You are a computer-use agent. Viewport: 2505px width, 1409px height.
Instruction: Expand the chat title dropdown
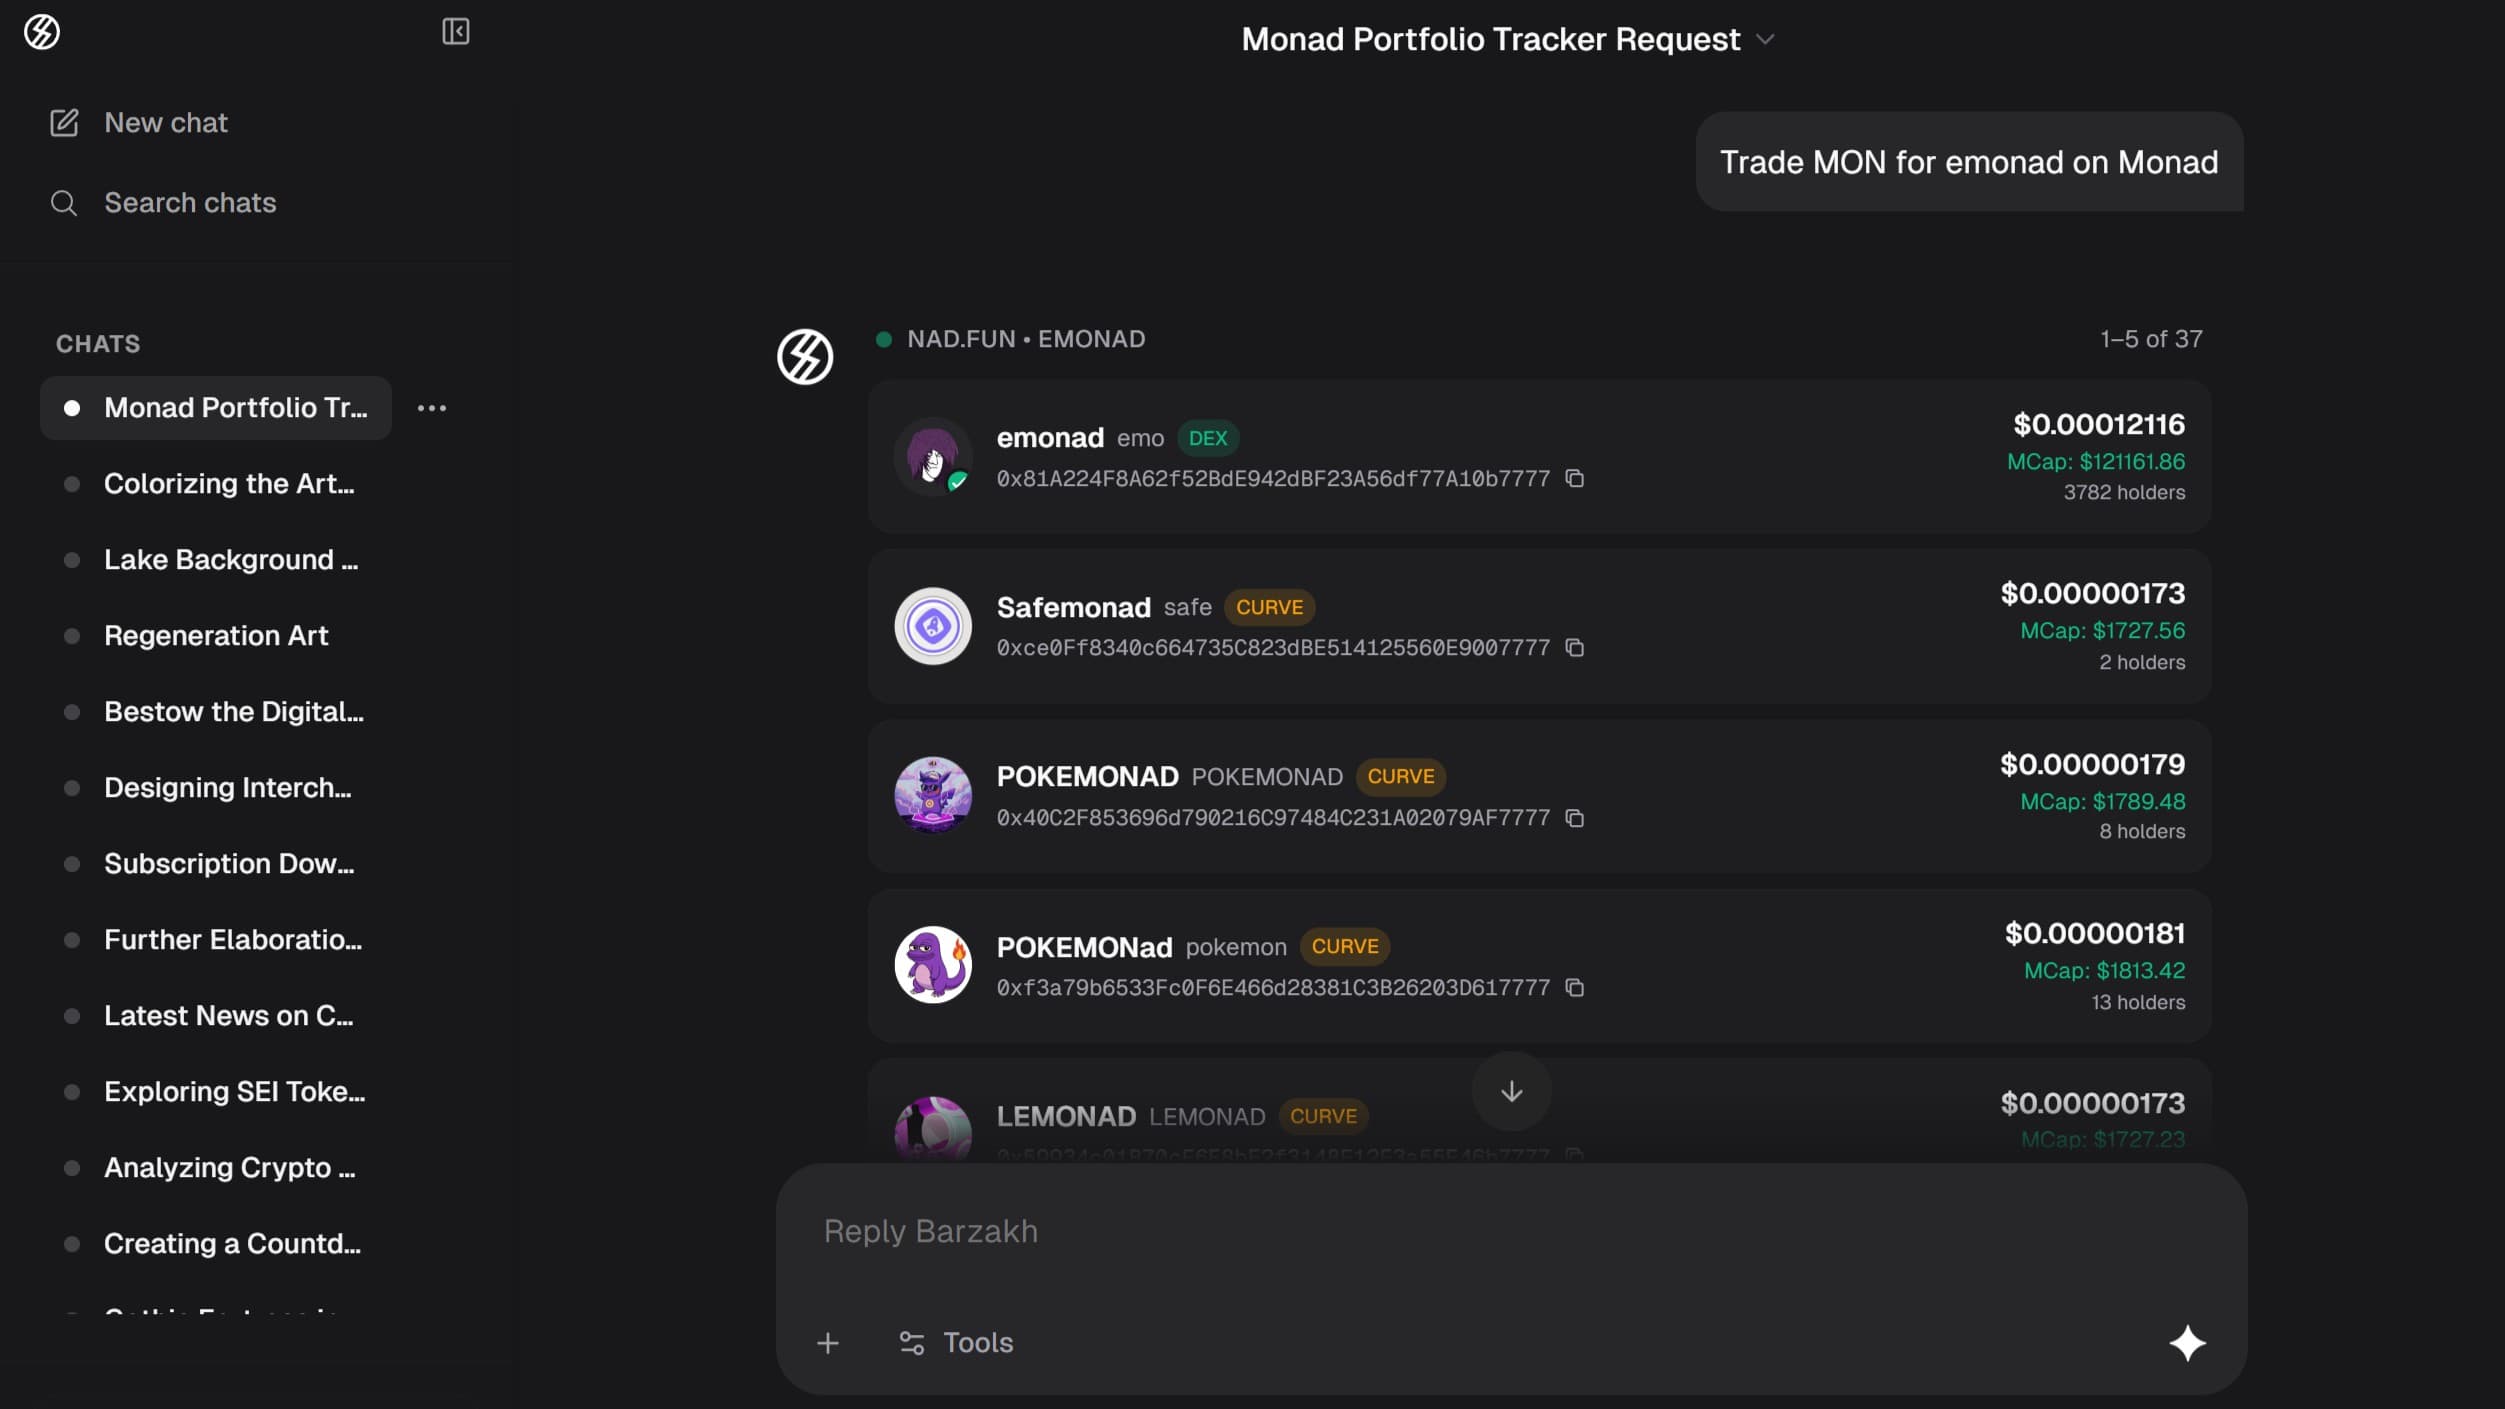point(1766,40)
